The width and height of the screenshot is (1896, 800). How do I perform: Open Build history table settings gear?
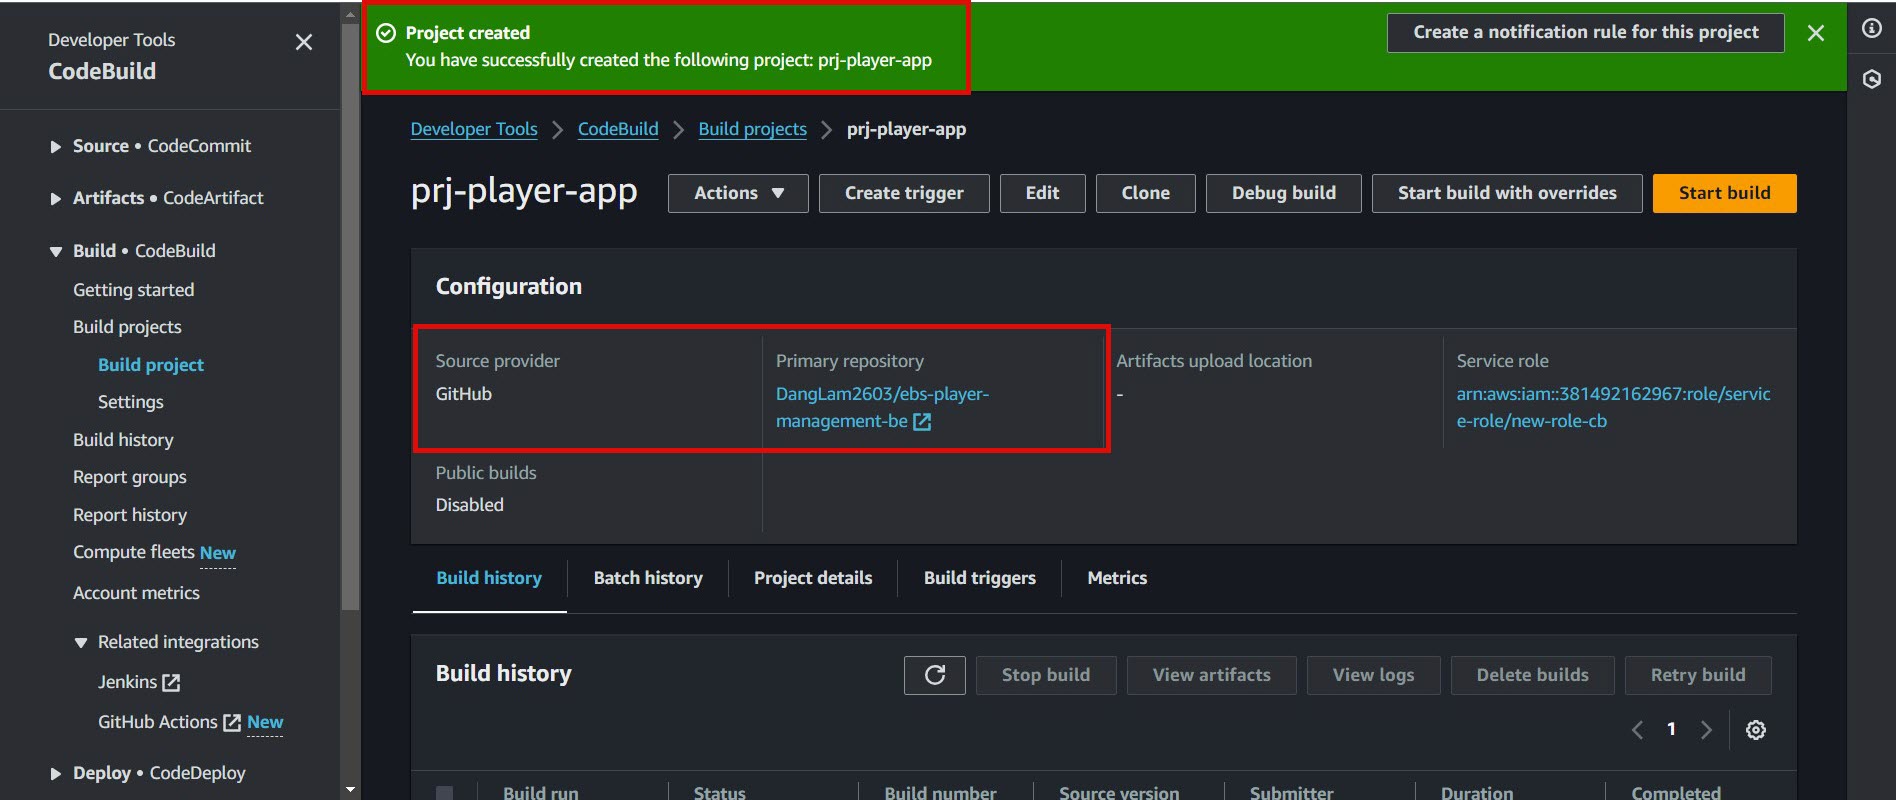1755,730
